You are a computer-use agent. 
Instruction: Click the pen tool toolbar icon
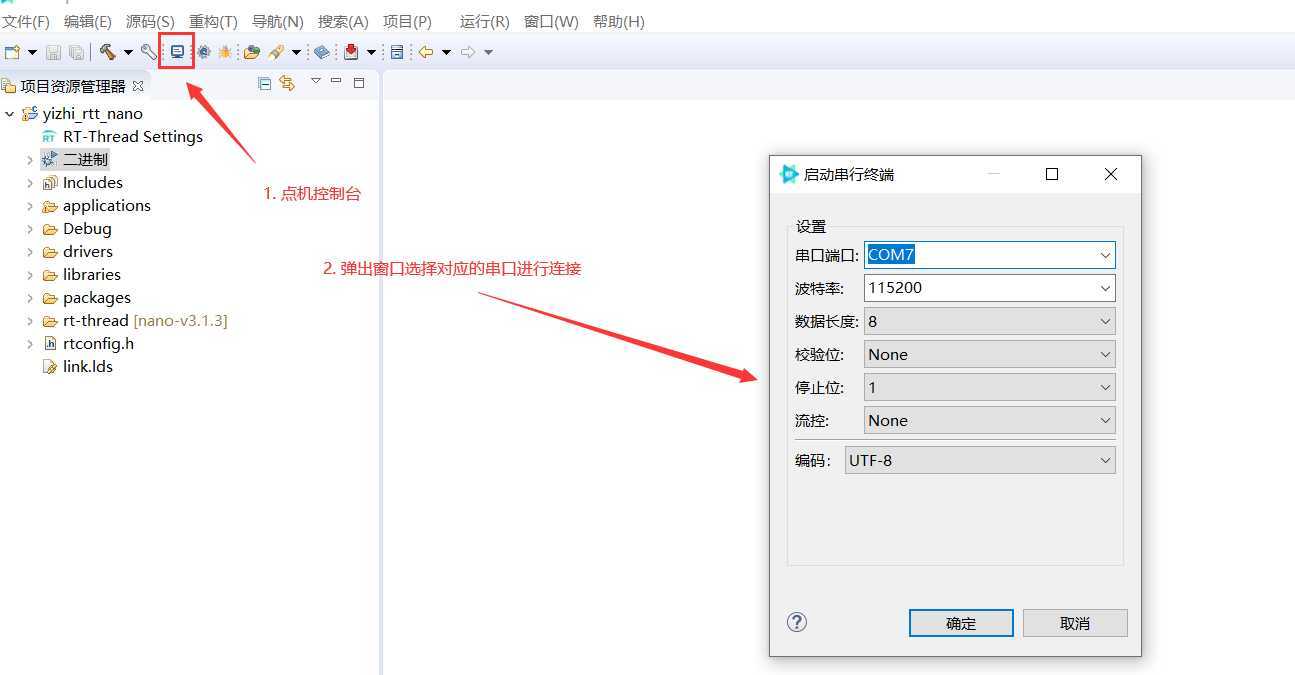click(x=276, y=52)
